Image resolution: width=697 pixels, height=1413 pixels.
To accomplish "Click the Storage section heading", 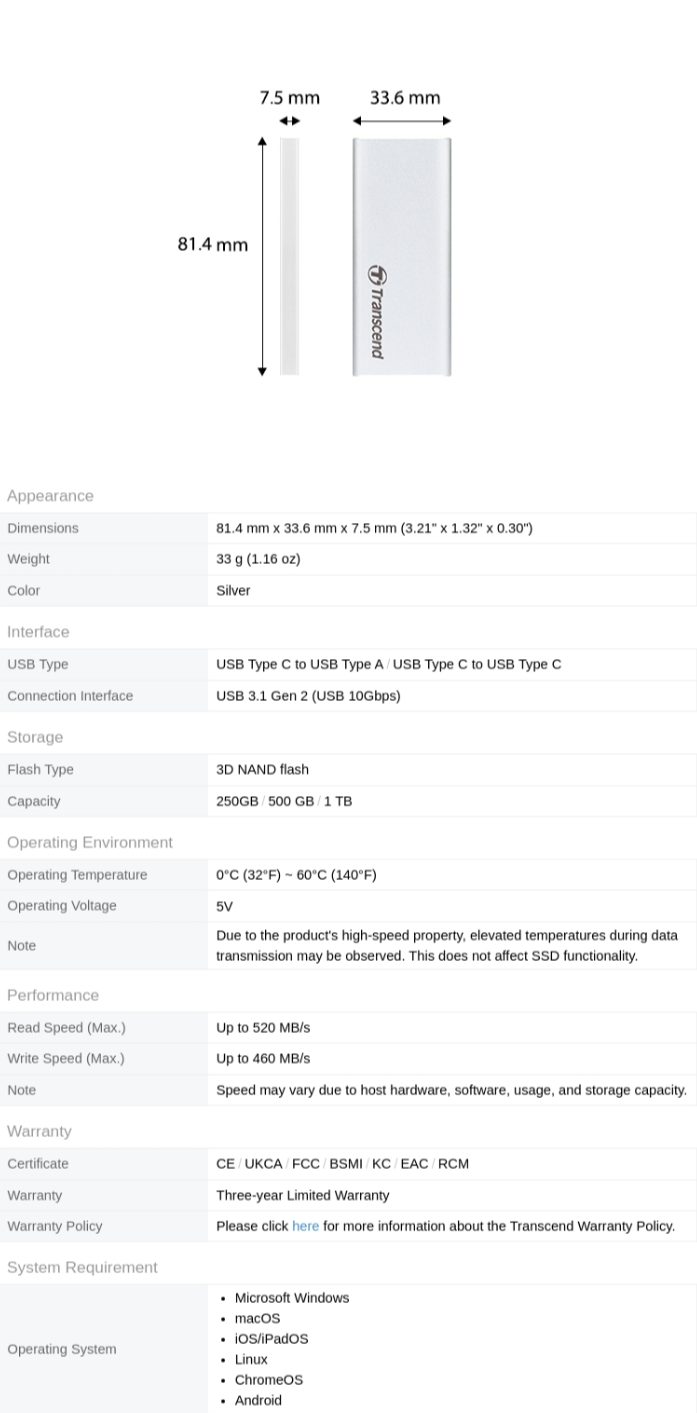I will pos(35,737).
